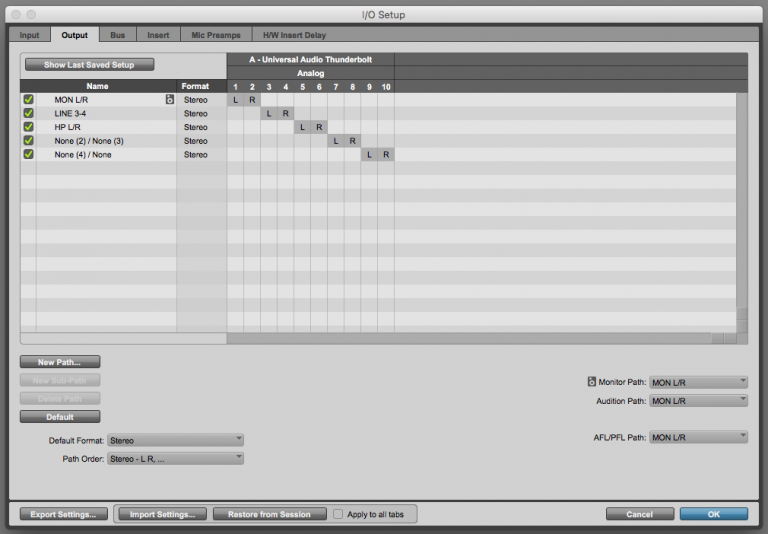The width and height of the screenshot is (768, 534).
Task: Open the Monitor Path dropdown
Action: click(x=698, y=382)
